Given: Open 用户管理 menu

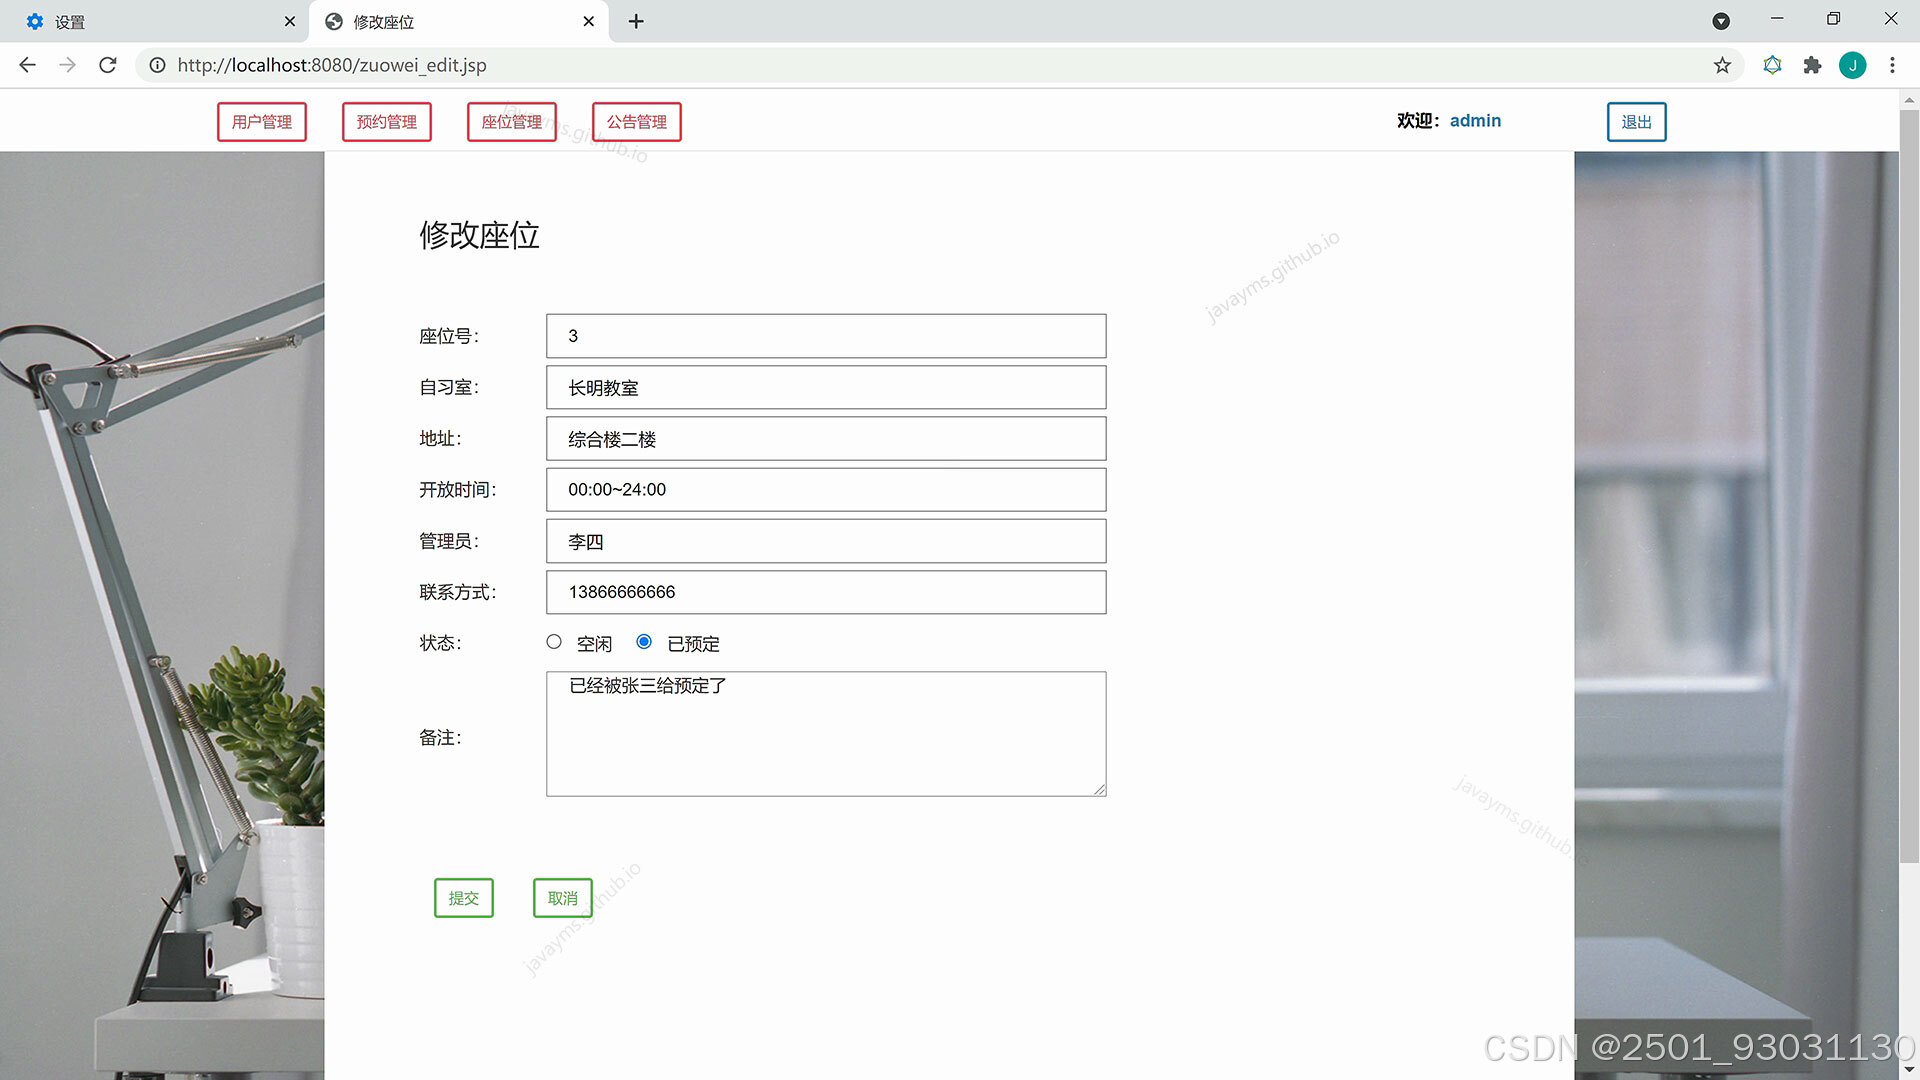Looking at the screenshot, I should click(262, 122).
